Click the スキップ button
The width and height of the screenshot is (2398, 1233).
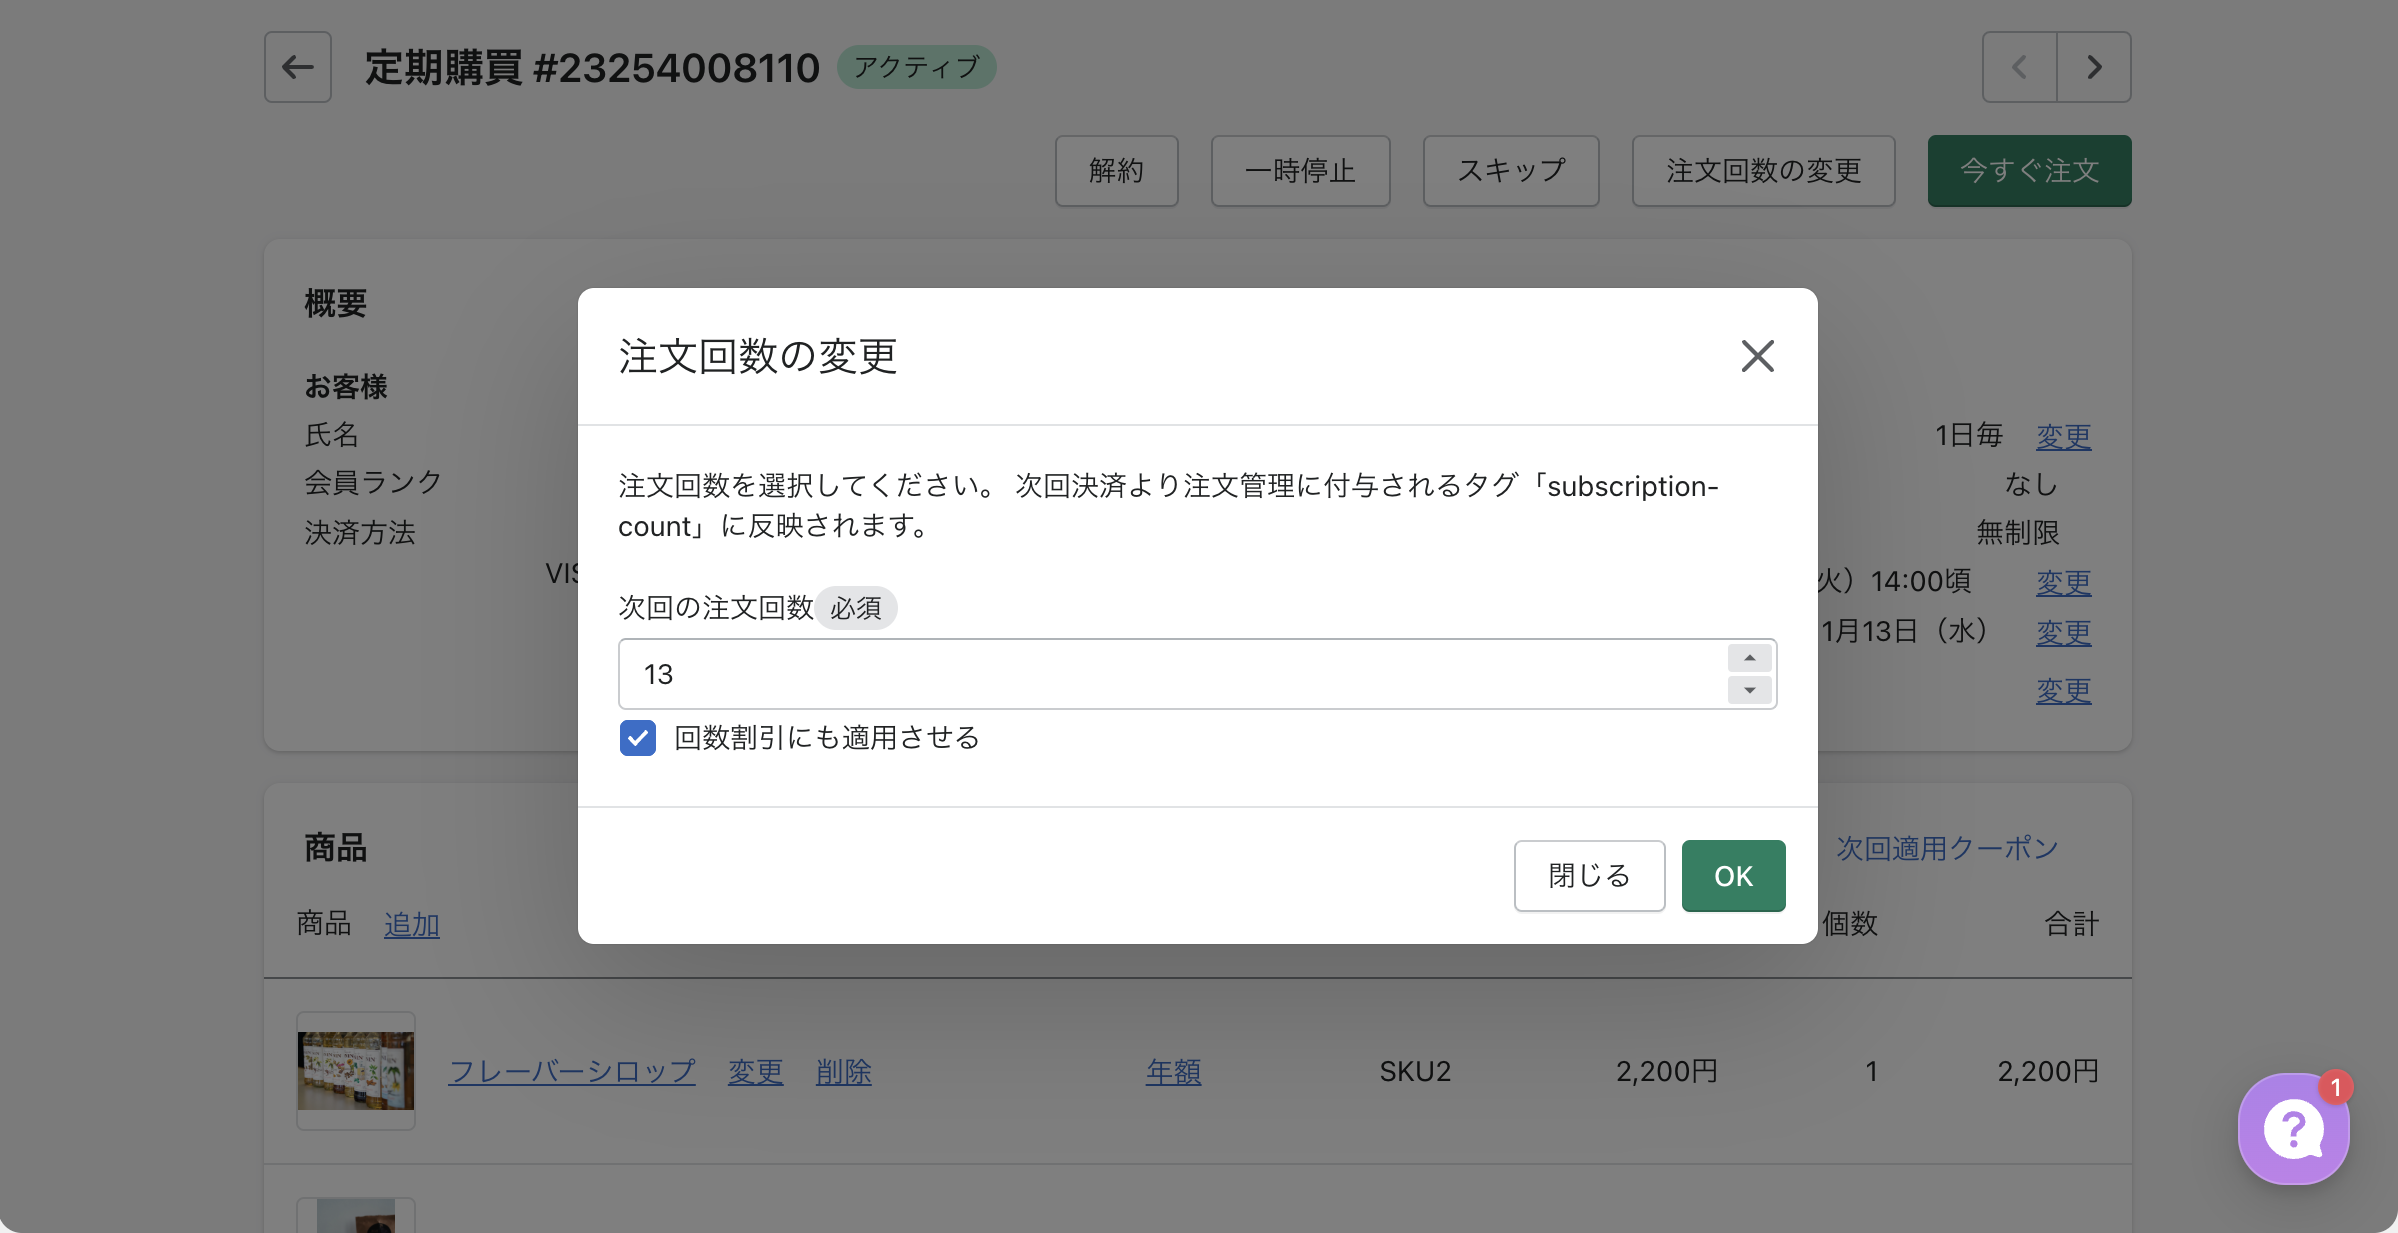[1510, 171]
